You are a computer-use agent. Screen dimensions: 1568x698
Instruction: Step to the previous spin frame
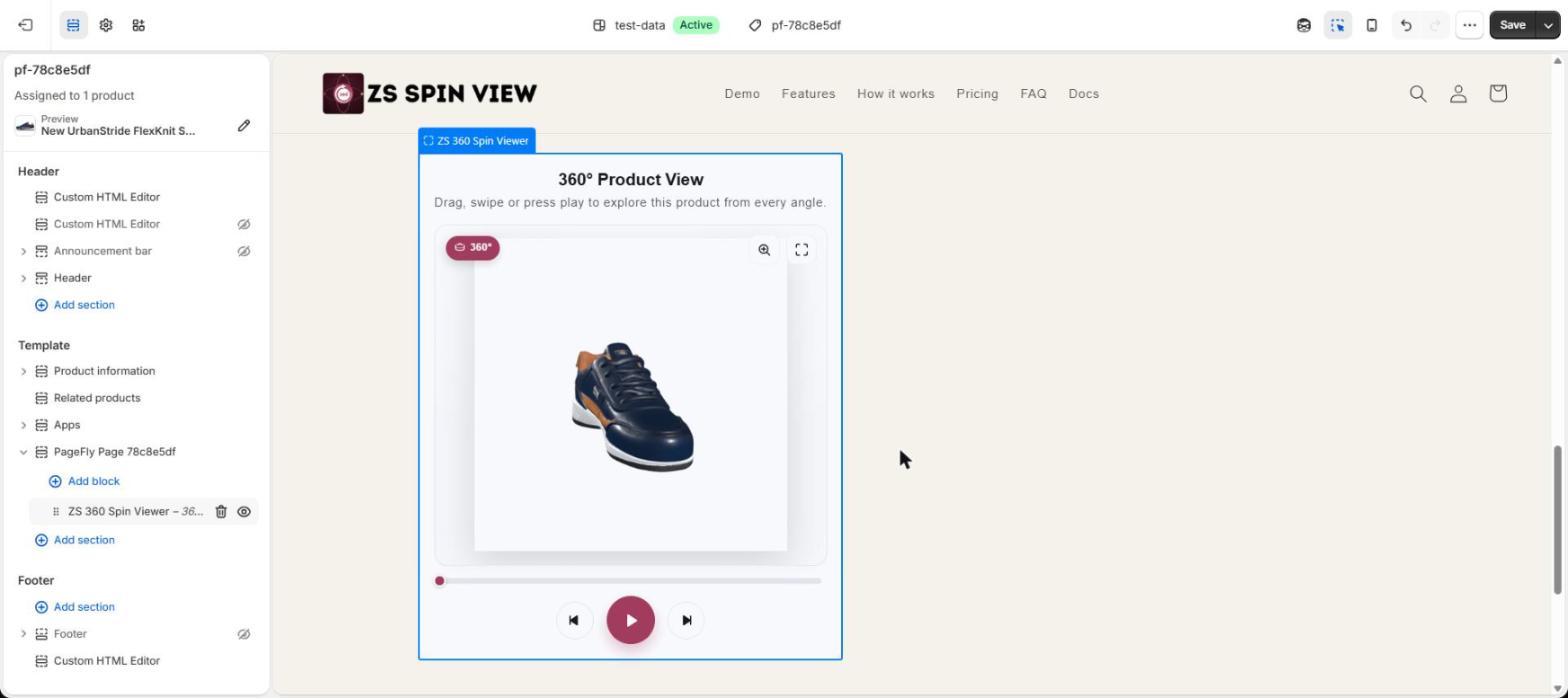574,620
